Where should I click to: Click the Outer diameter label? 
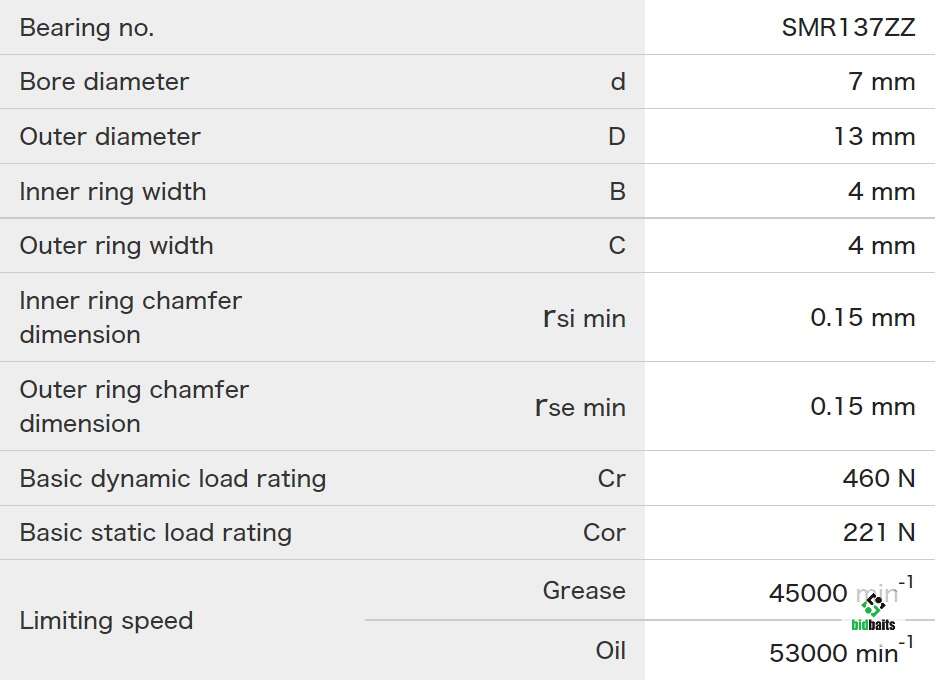110,136
